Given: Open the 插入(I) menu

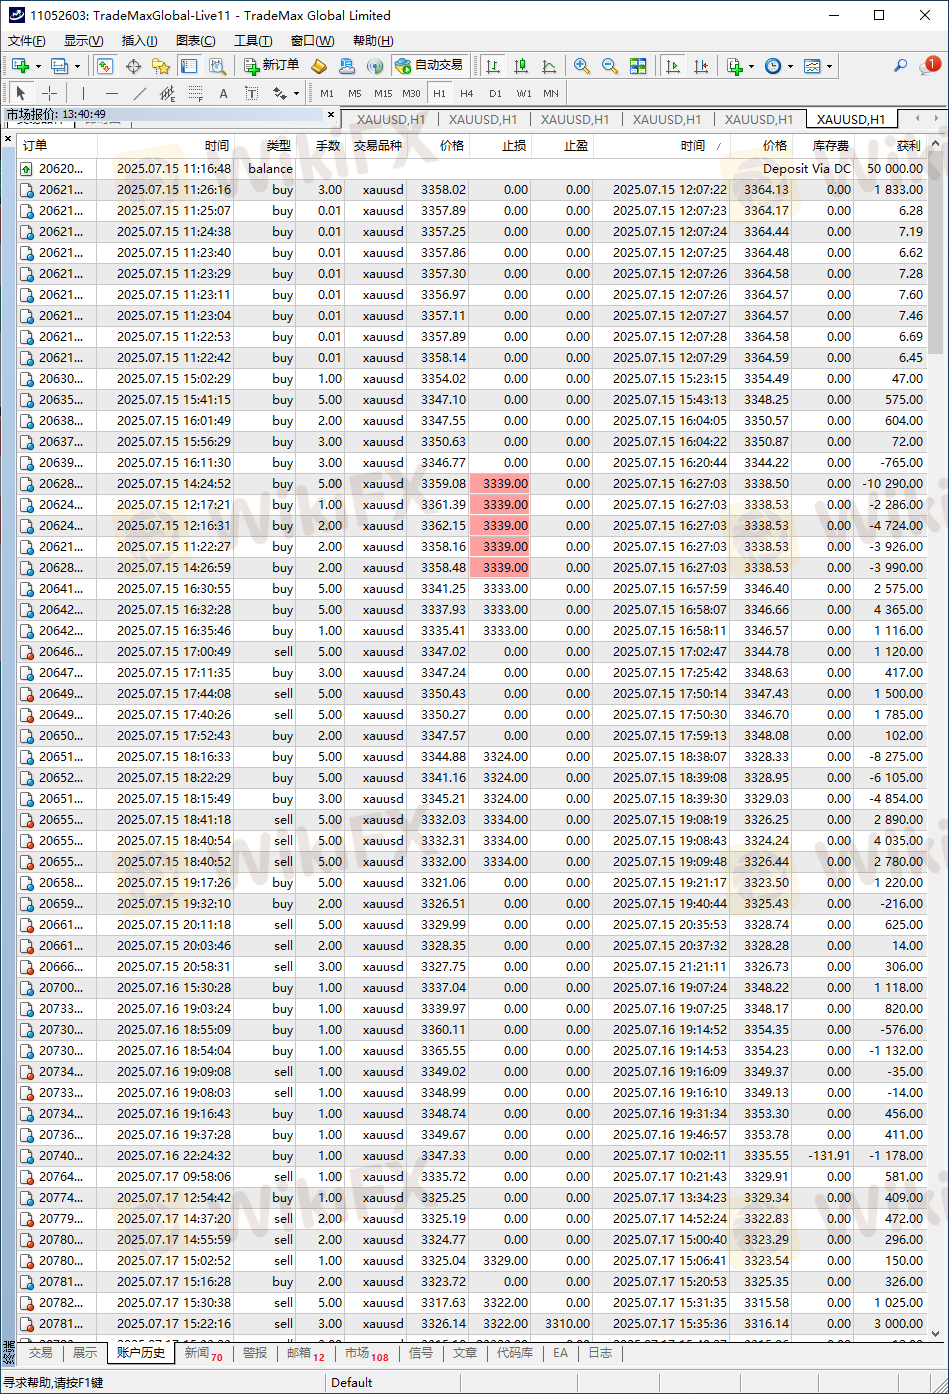Looking at the screenshot, I should [139, 41].
